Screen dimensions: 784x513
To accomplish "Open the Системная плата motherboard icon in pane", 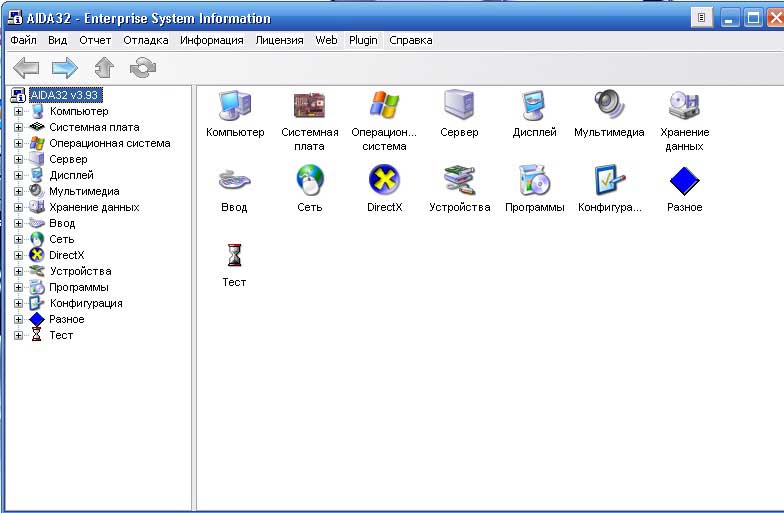I will tap(310, 106).
